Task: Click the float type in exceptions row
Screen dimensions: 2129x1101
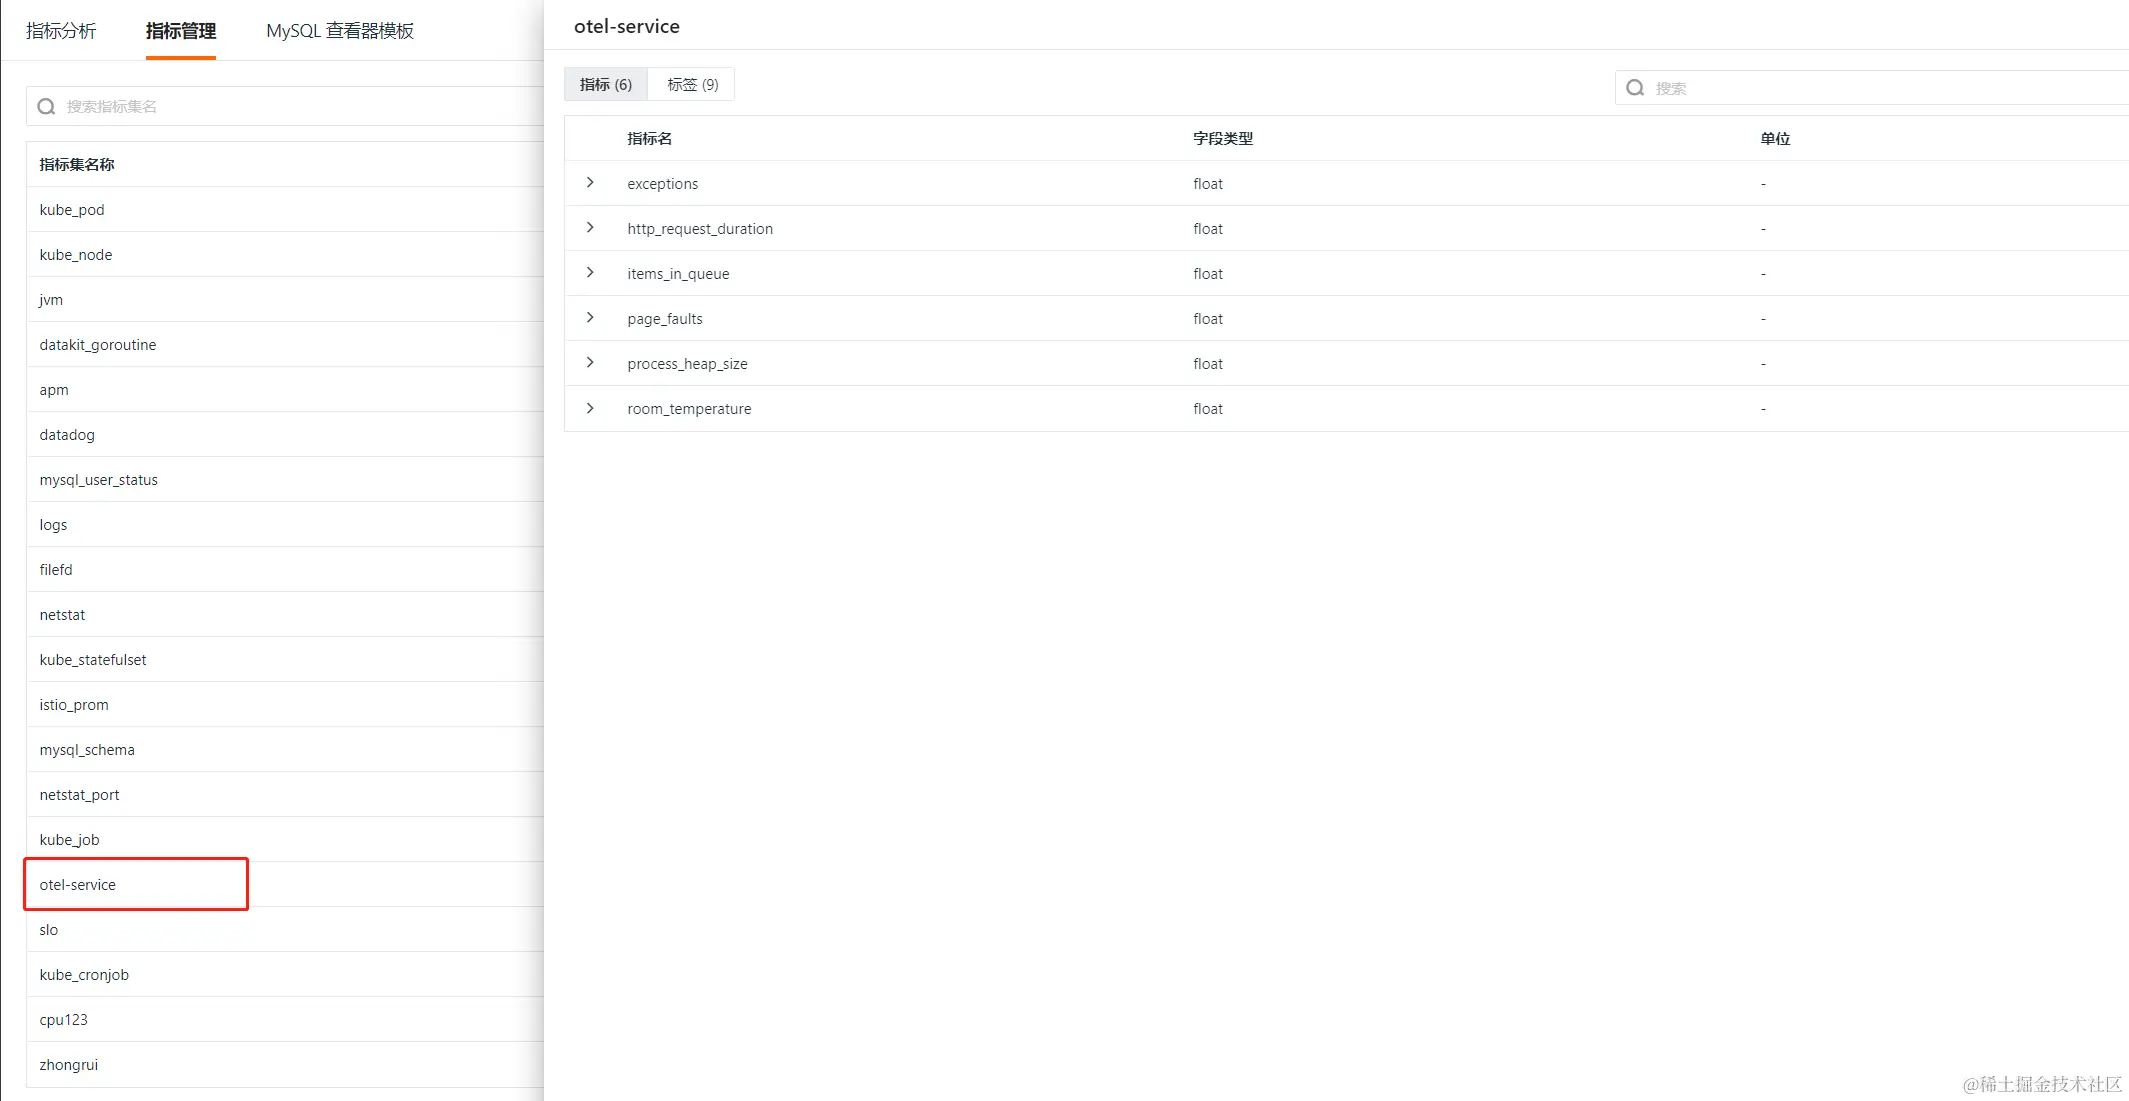Action: [x=1208, y=184]
